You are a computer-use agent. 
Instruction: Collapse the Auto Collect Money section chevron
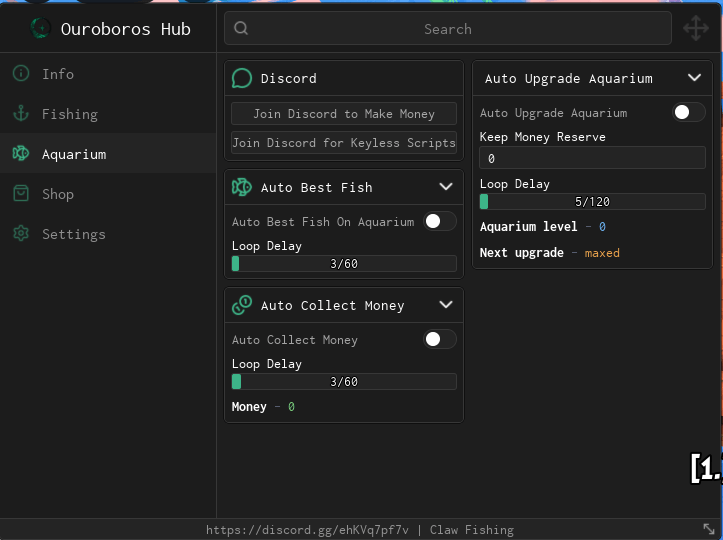446,305
